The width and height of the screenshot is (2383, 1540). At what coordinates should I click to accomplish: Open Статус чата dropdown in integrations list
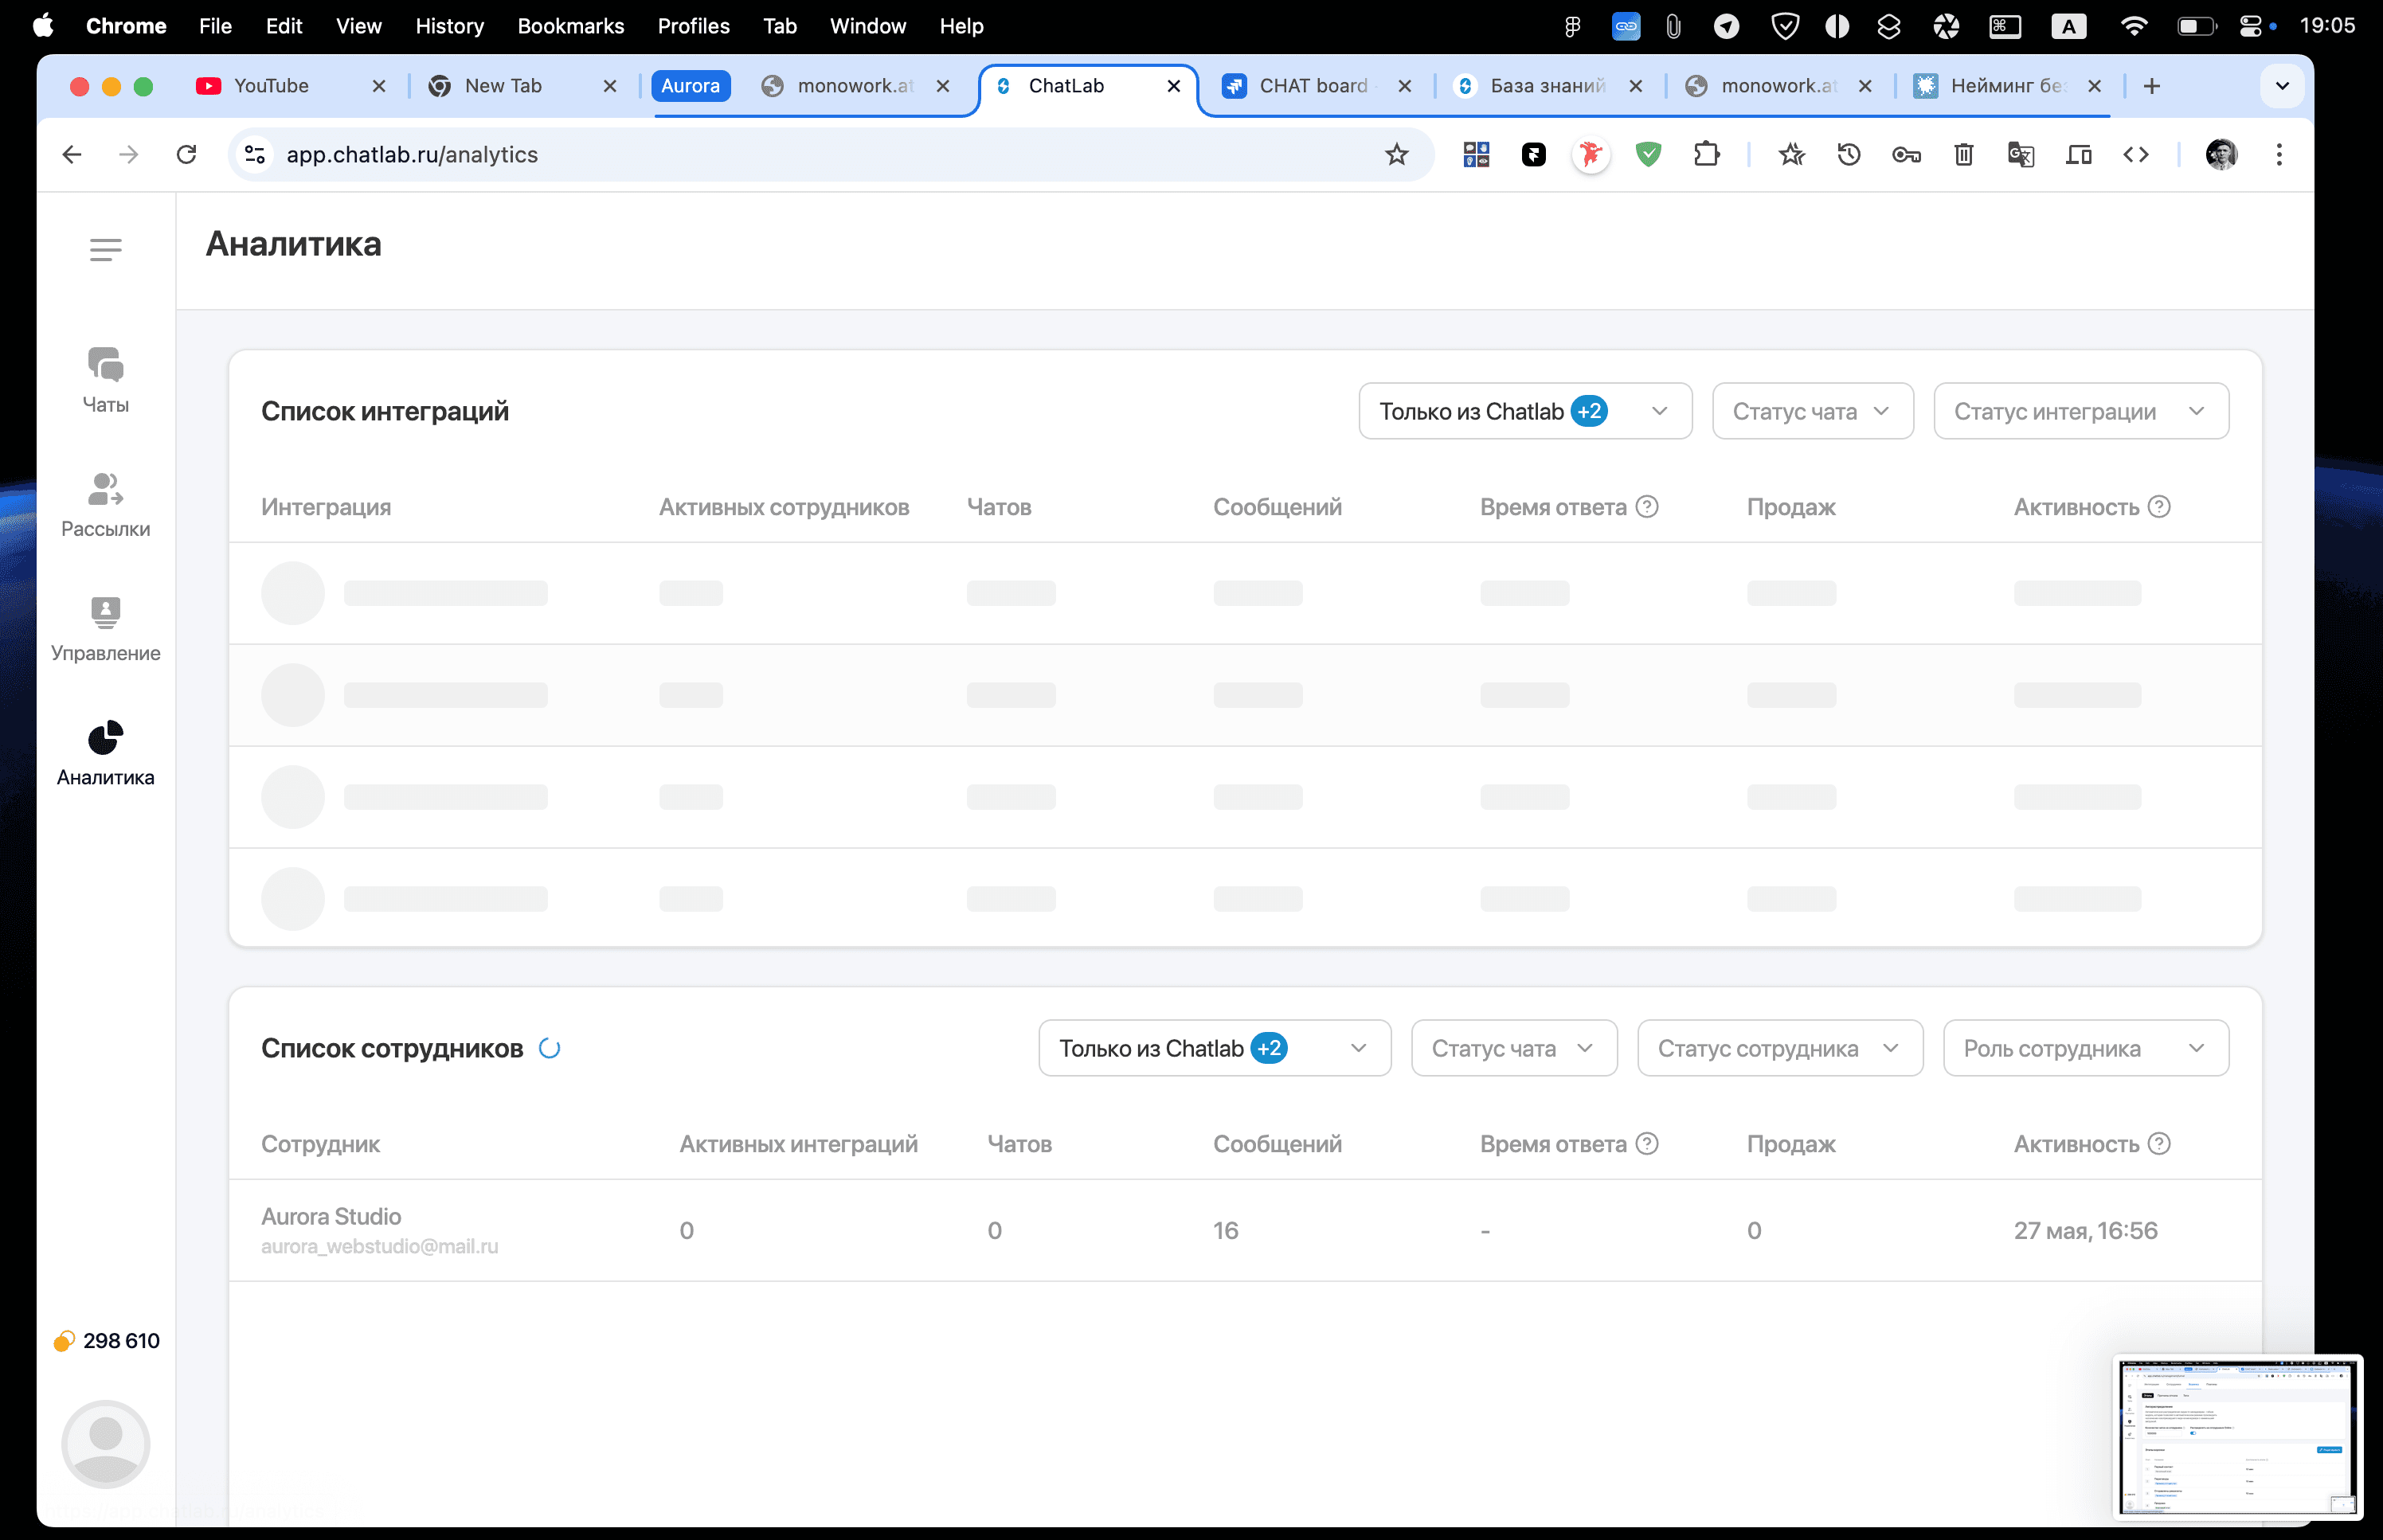(x=1811, y=411)
